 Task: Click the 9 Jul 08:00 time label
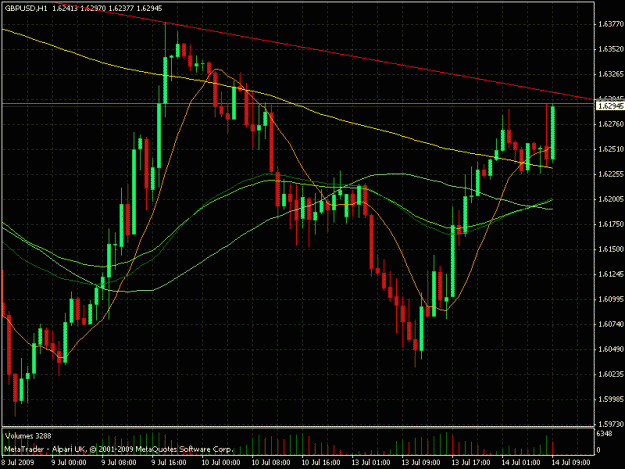click(119, 463)
